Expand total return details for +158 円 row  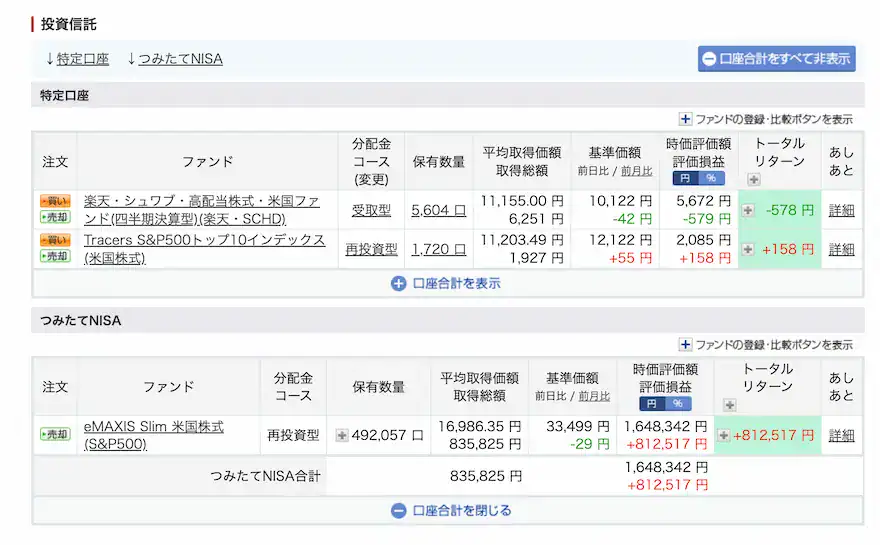(x=748, y=249)
